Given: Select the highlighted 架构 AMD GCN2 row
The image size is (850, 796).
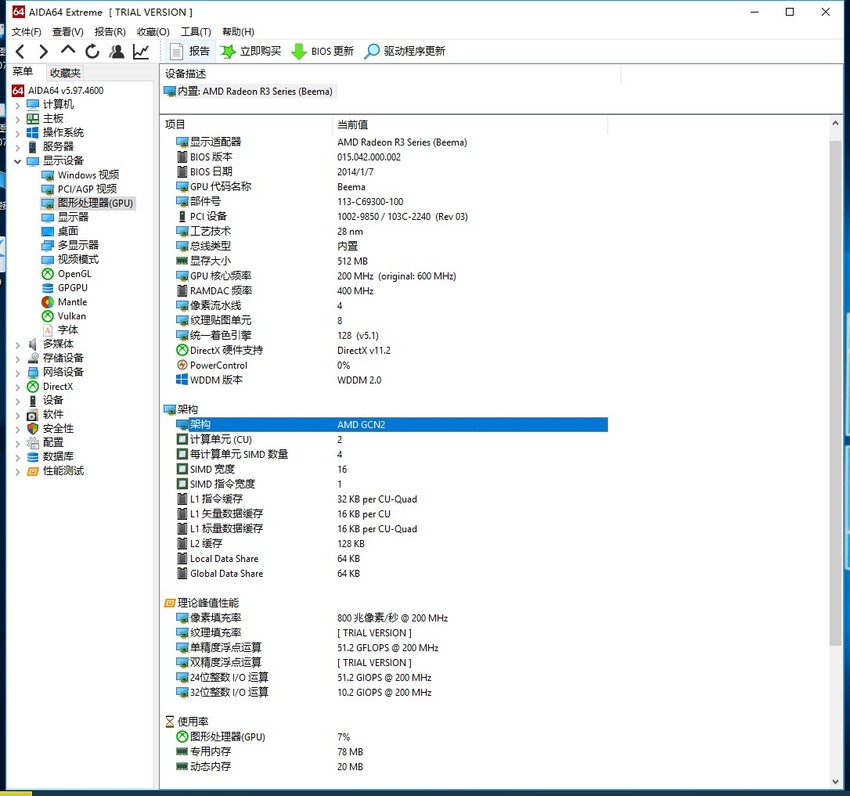Looking at the screenshot, I should 391,425.
